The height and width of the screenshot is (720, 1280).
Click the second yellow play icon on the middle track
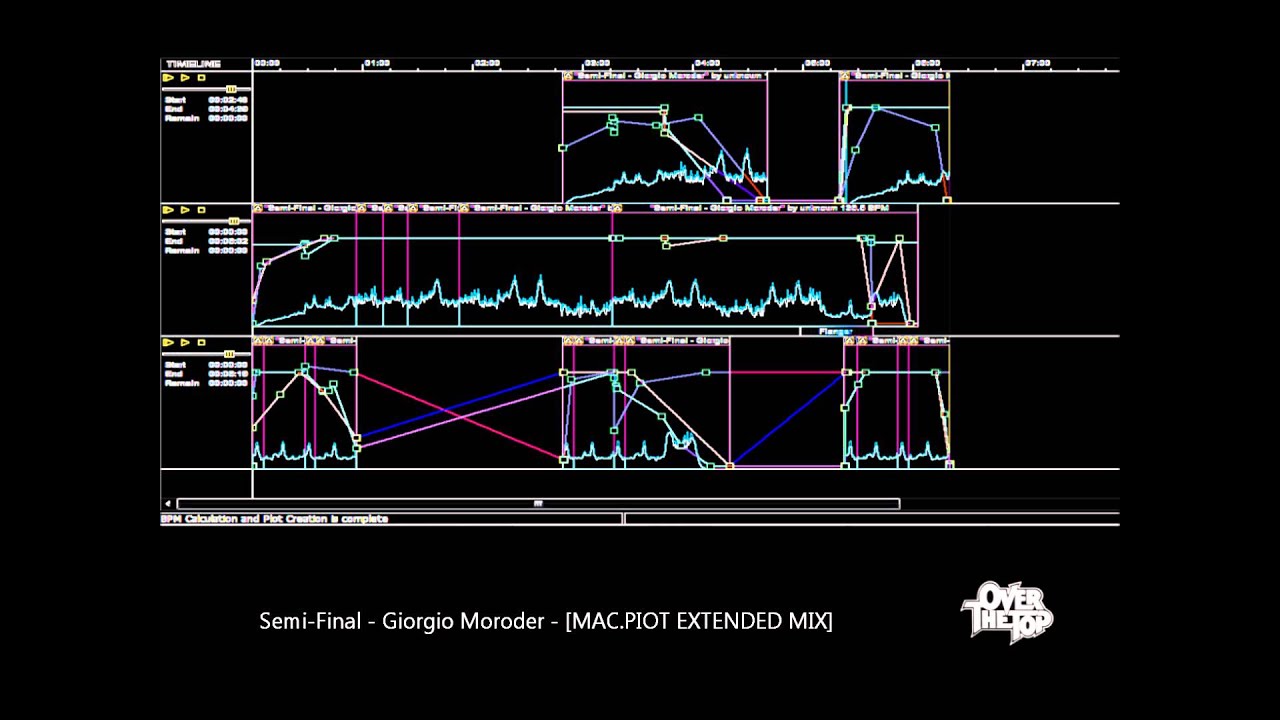(x=185, y=210)
